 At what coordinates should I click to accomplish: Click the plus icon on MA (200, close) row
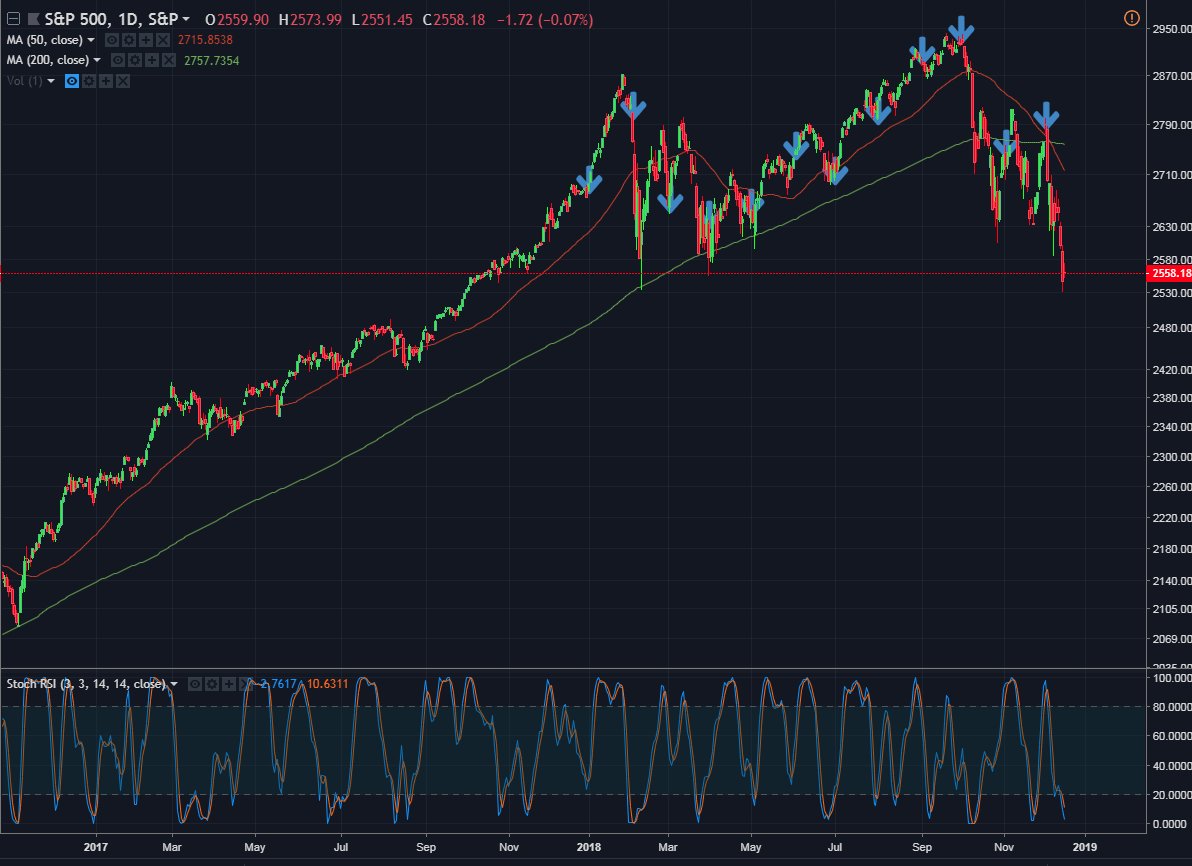pyautogui.click(x=152, y=60)
